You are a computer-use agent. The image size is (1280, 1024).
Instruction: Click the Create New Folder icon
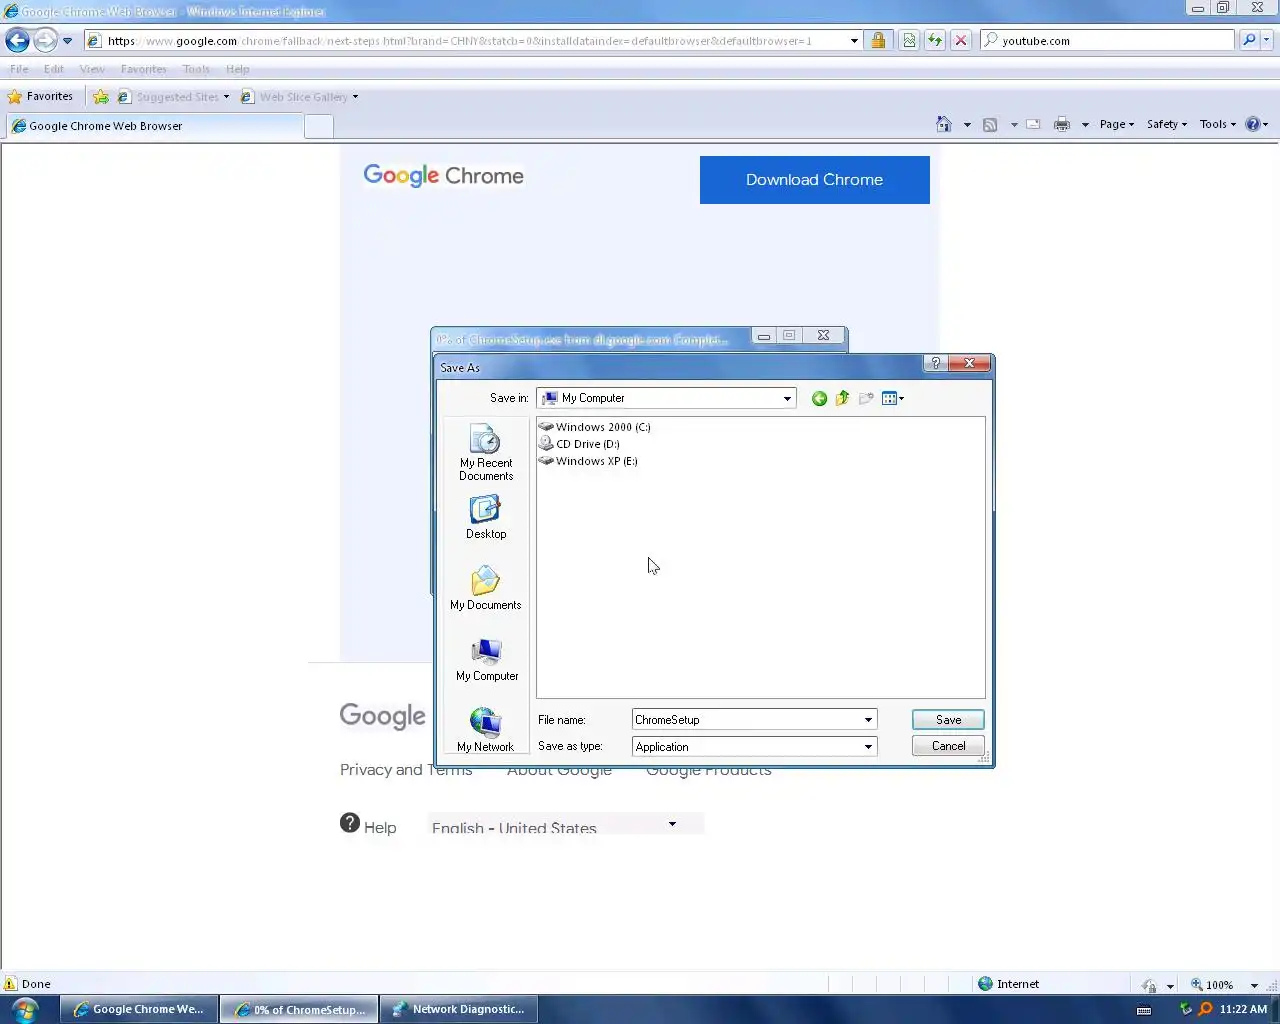(x=866, y=398)
